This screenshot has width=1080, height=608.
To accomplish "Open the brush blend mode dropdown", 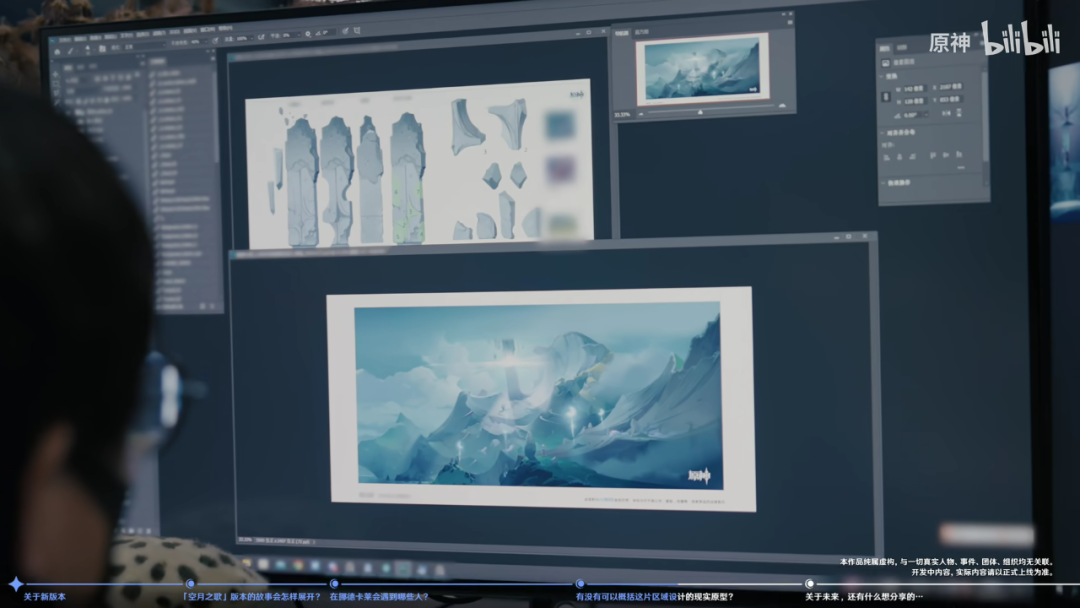I will 145,47.
